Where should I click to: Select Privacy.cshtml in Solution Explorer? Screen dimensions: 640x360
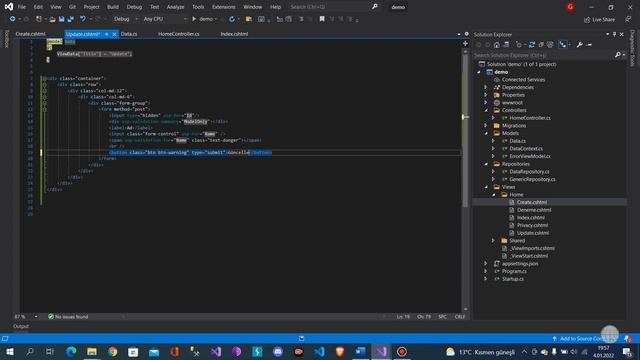tap(532, 225)
